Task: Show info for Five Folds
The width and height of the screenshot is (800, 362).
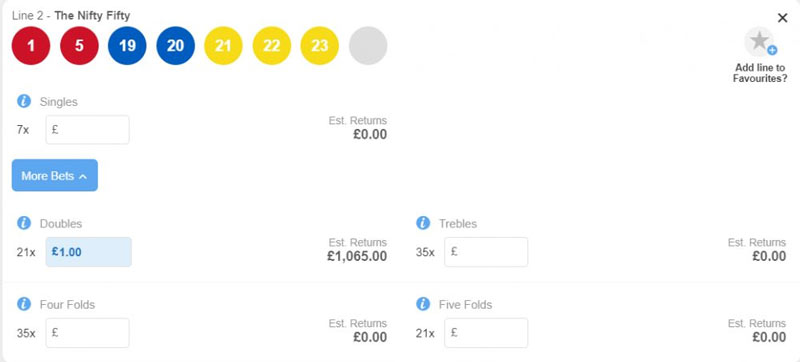Action: pyautogui.click(x=423, y=304)
